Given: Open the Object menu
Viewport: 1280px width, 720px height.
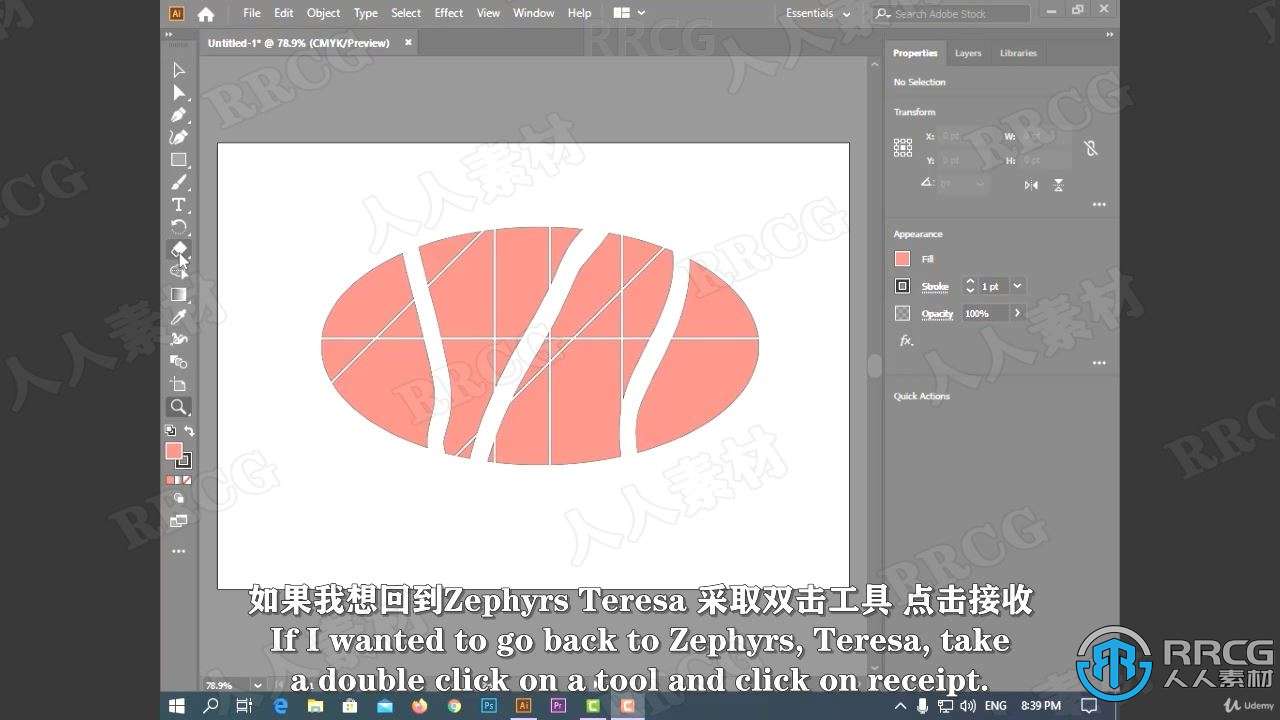Looking at the screenshot, I should [323, 13].
